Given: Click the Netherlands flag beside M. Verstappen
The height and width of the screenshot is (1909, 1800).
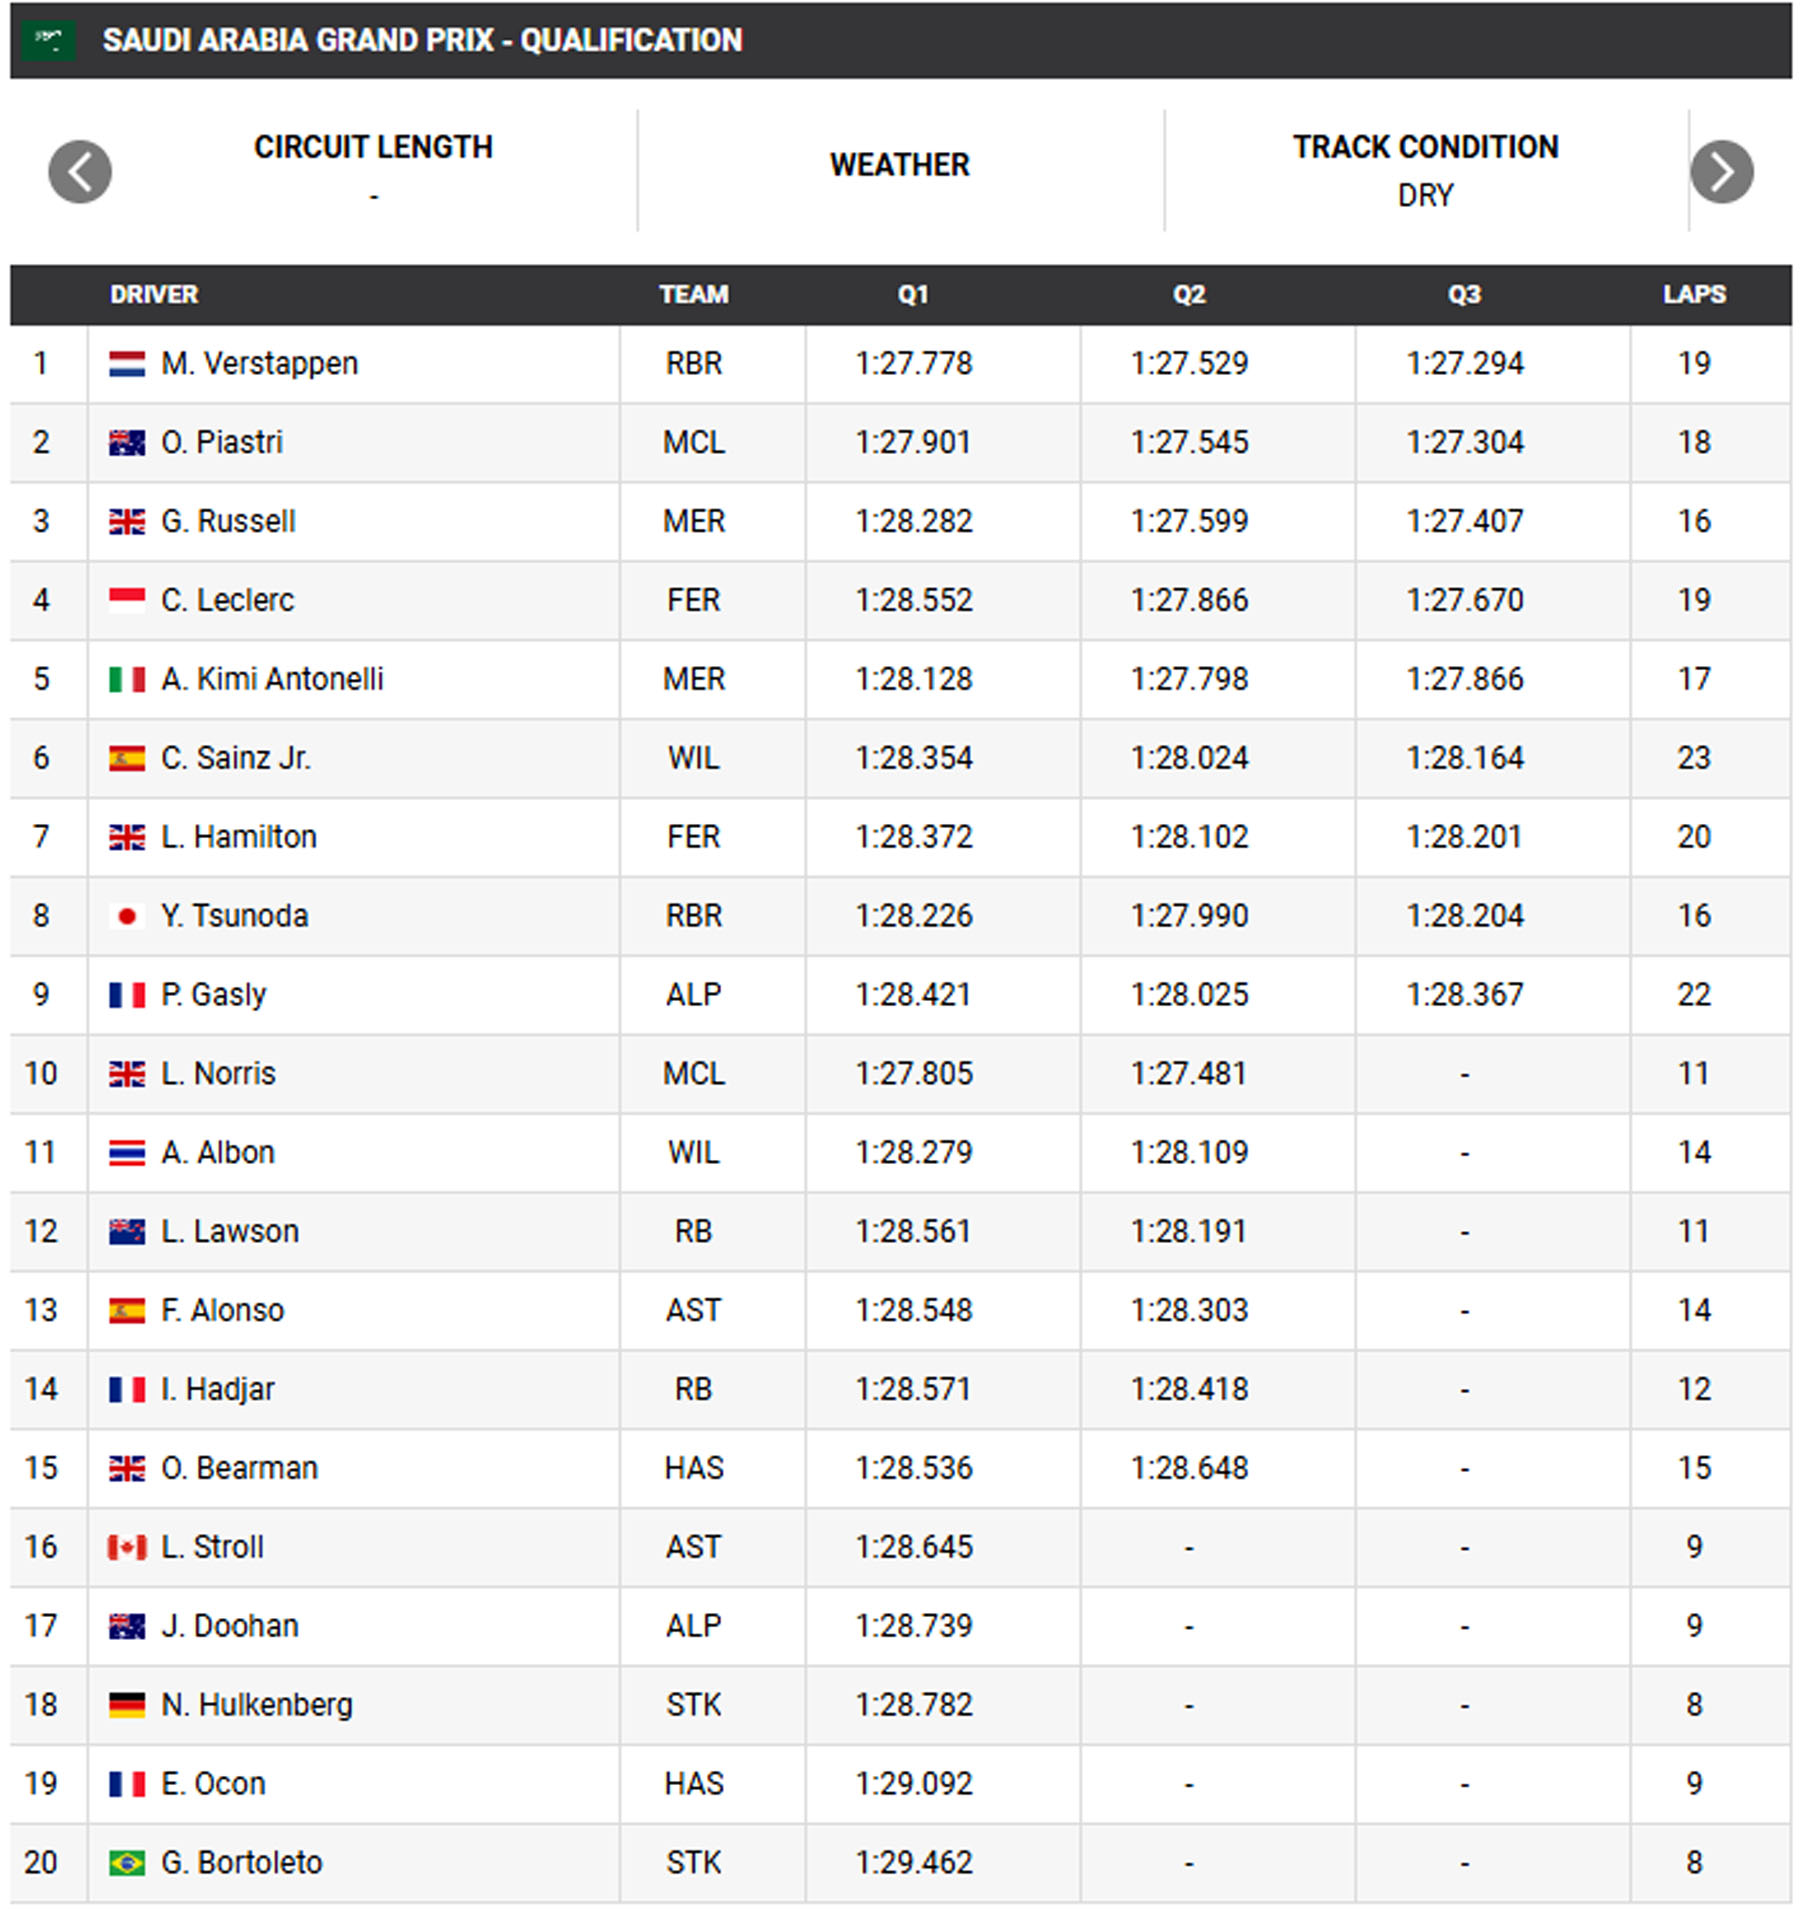Looking at the screenshot, I should (127, 364).
